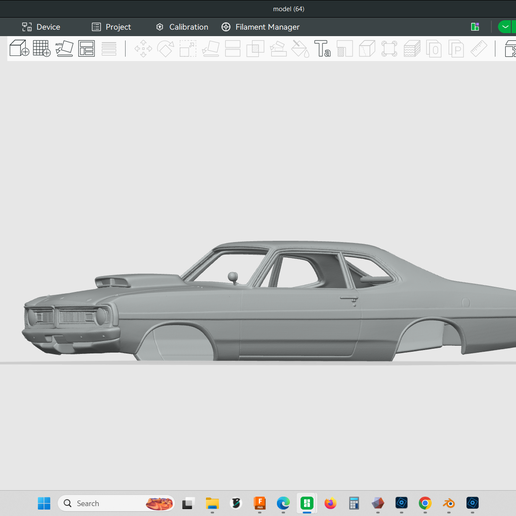516x516 pixels.
Task: Select the Move gizmo arrows icon
Action: [x=143, y=49]
